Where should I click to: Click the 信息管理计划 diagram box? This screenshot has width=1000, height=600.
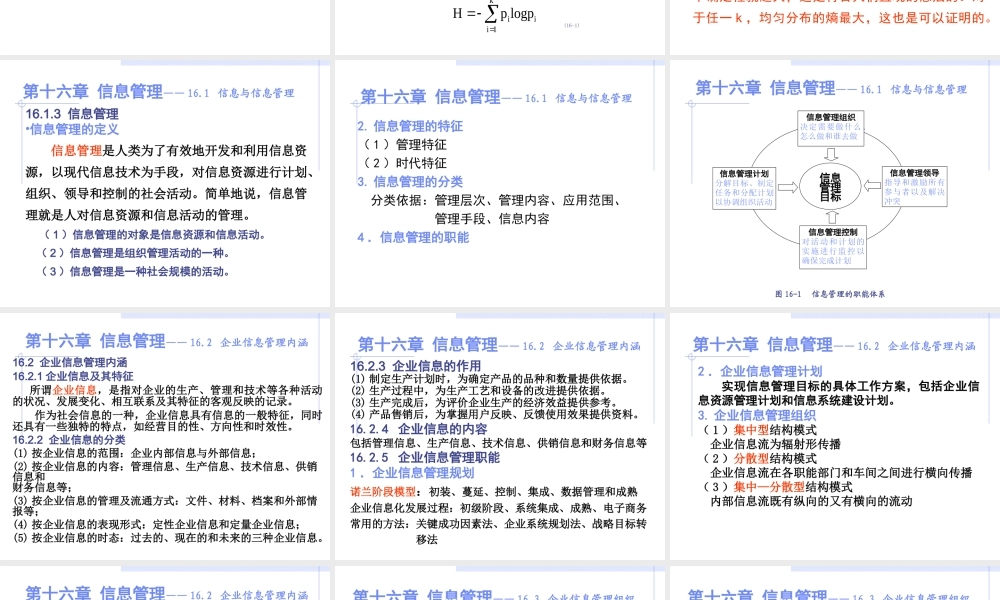(x=745, y=188)
